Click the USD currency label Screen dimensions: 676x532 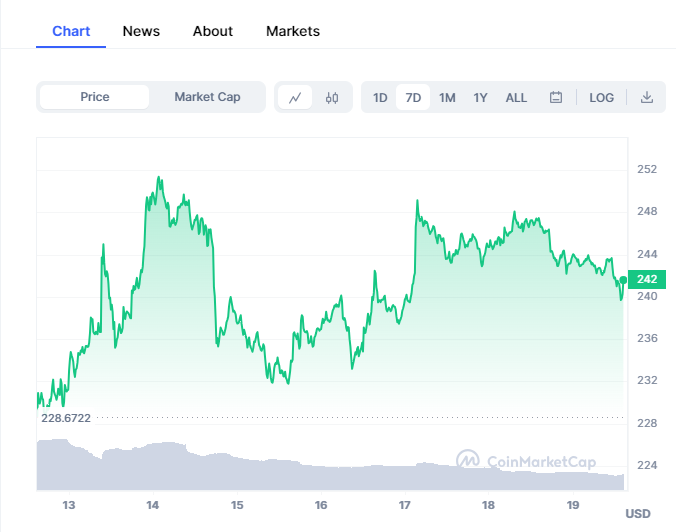(638, 514)
